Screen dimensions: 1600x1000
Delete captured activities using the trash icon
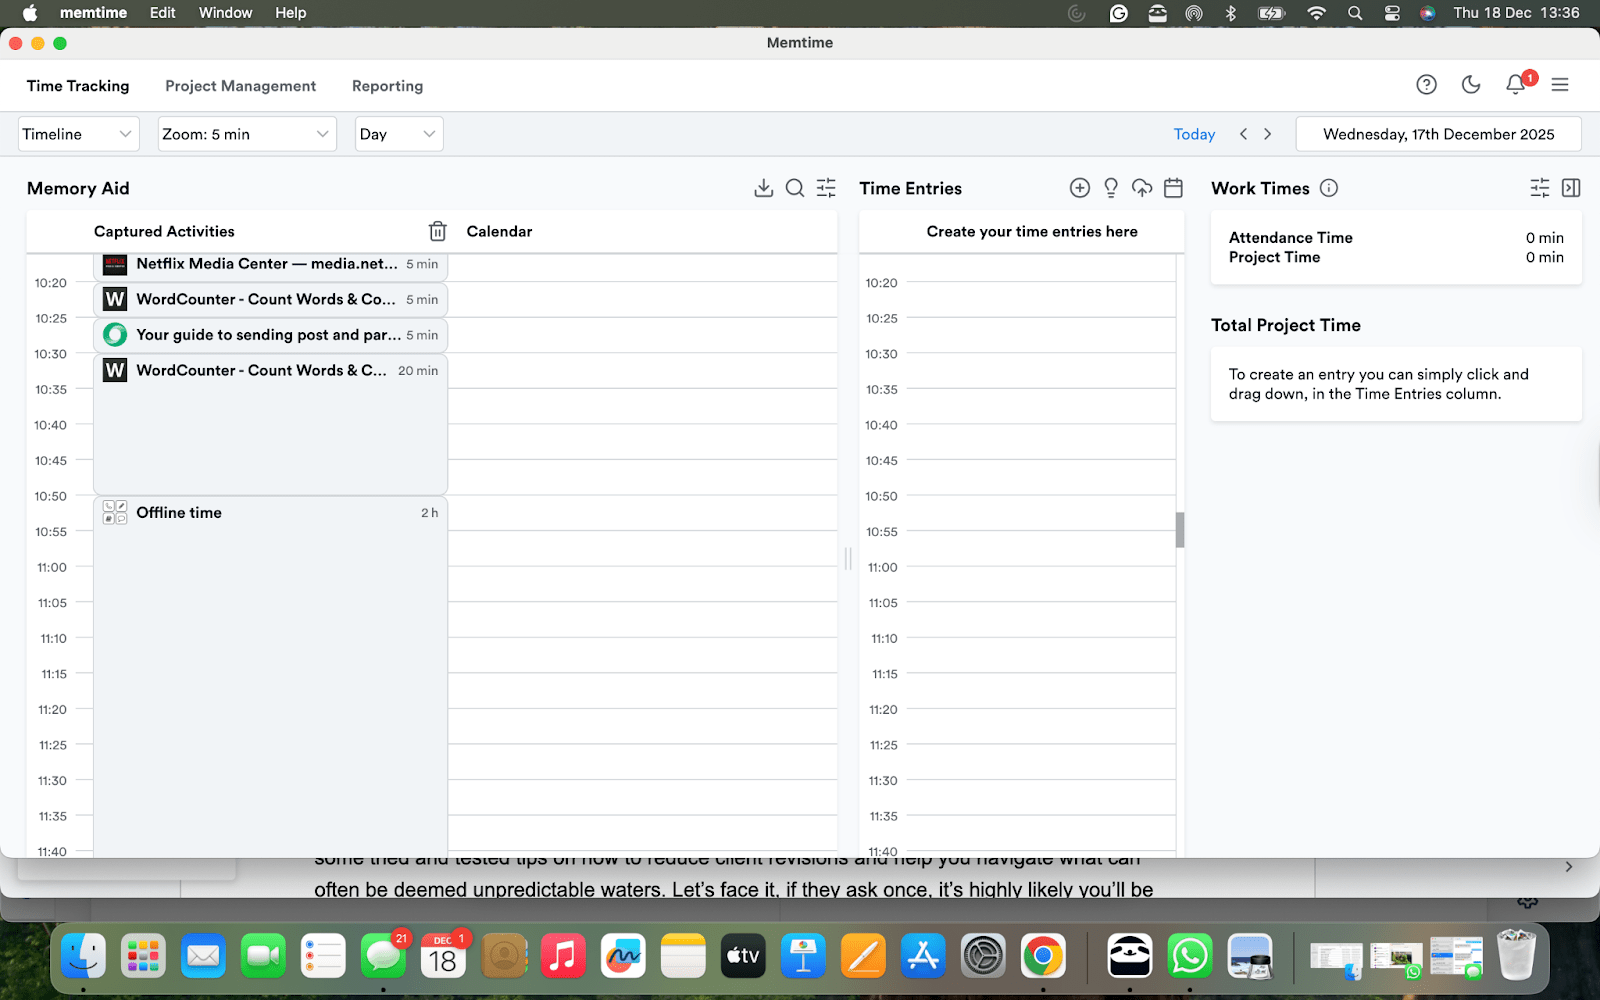coord(437,230)
